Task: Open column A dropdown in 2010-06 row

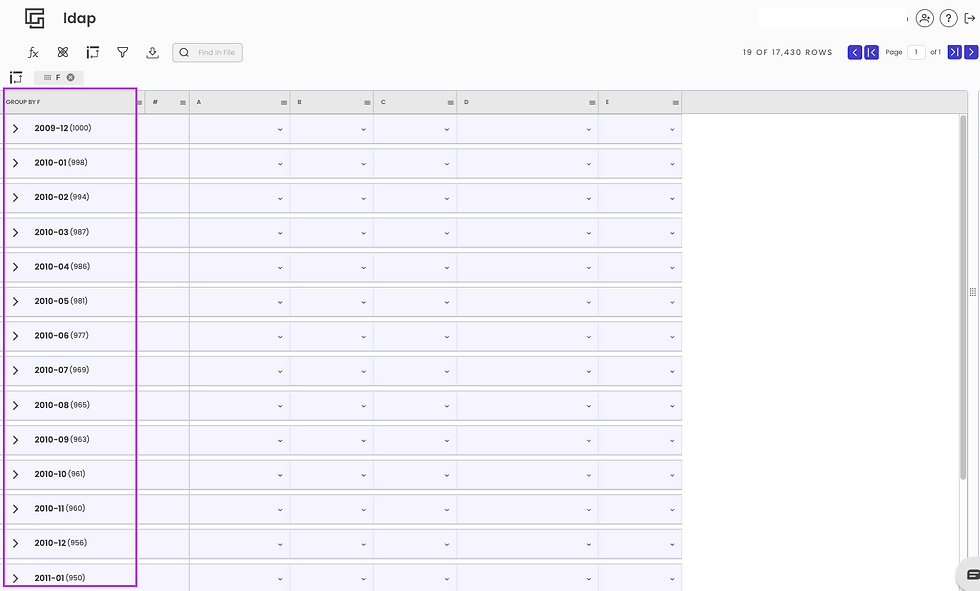Action: (x=280, y=337)
